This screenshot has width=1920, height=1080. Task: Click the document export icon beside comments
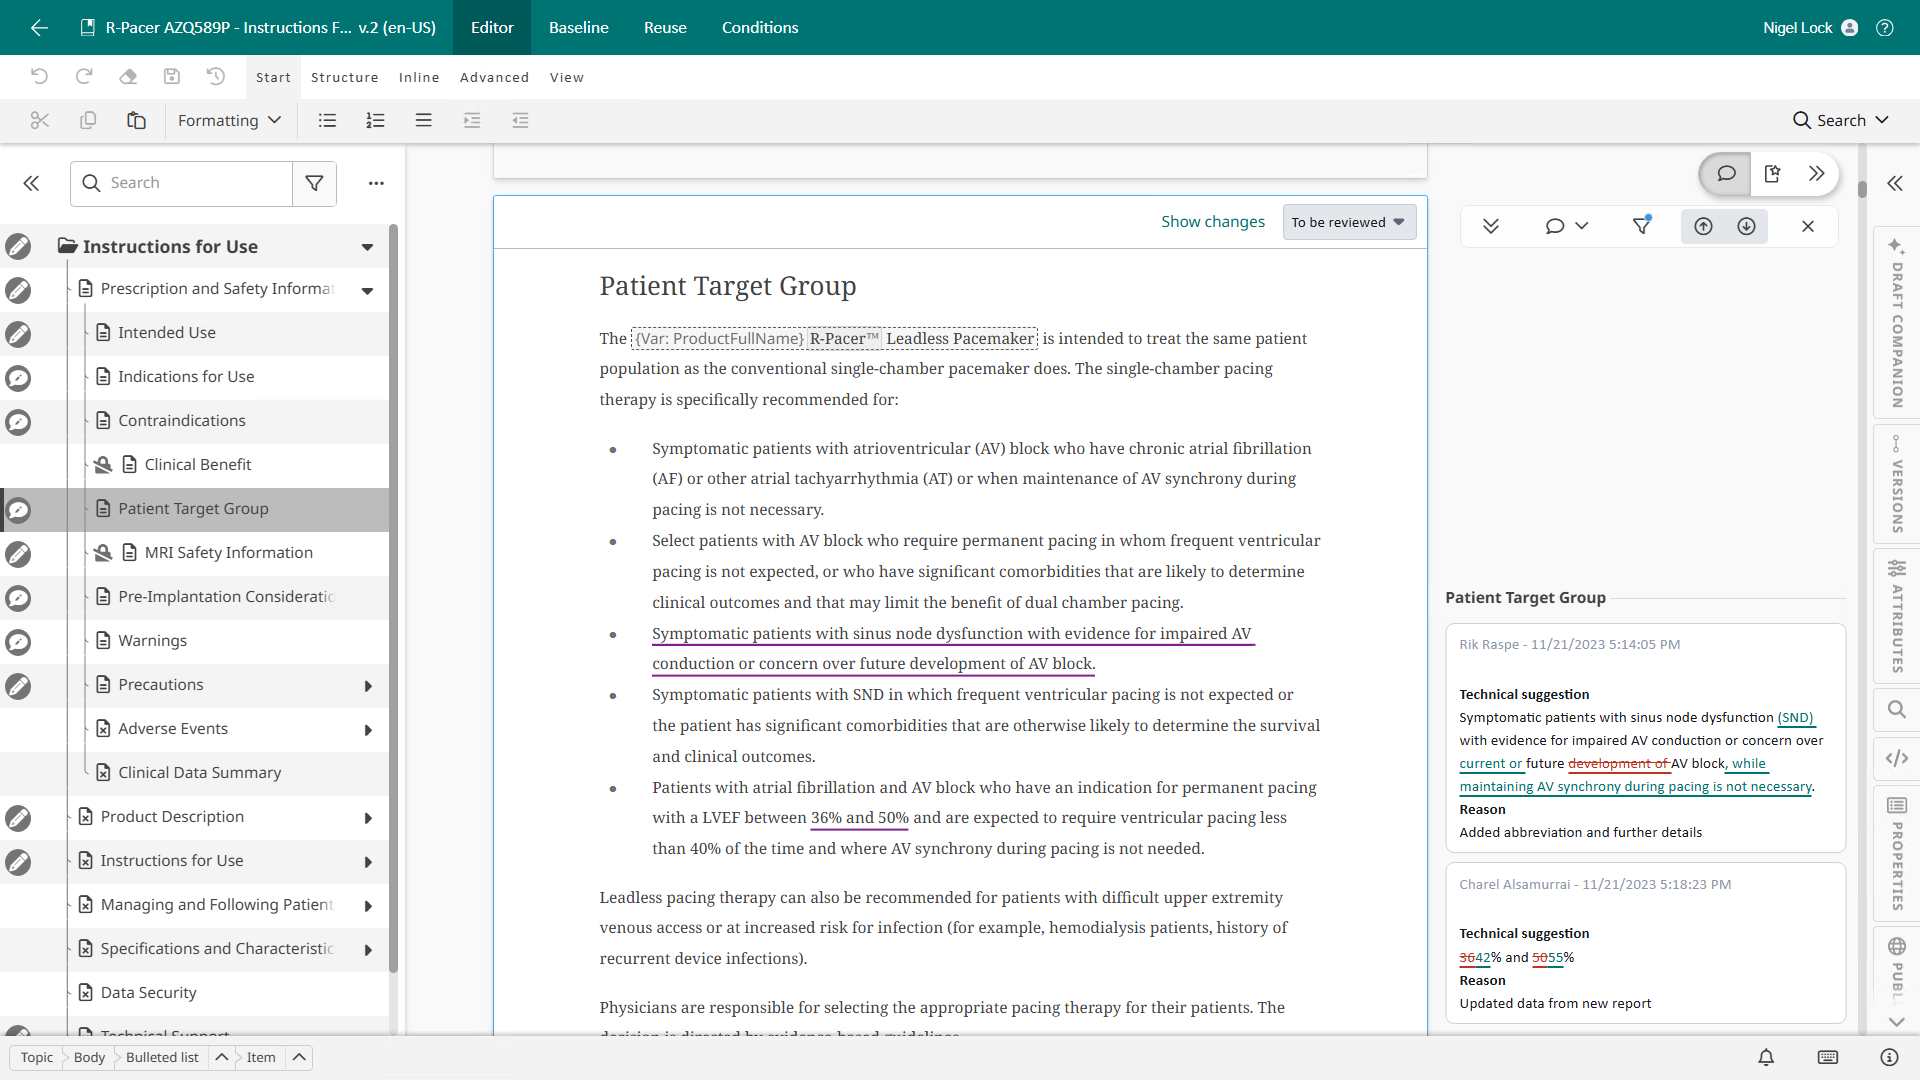point(1772,173)
